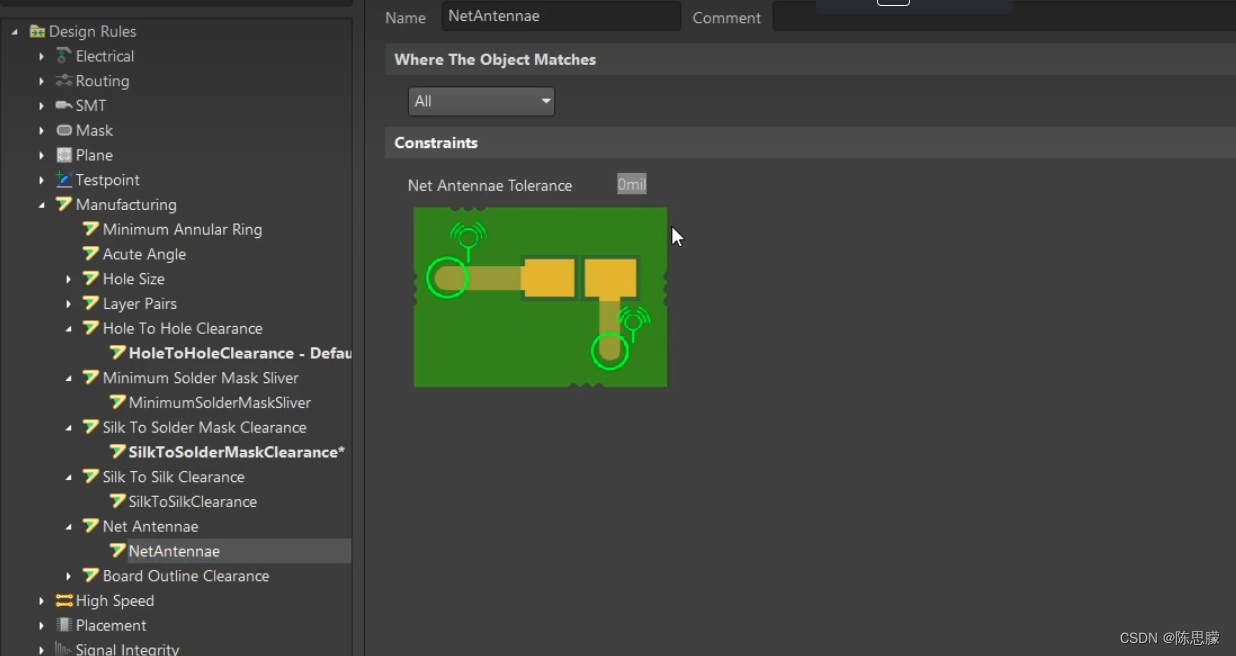Click the Silk To Silk Clearance icon

(x=91, y=477)
